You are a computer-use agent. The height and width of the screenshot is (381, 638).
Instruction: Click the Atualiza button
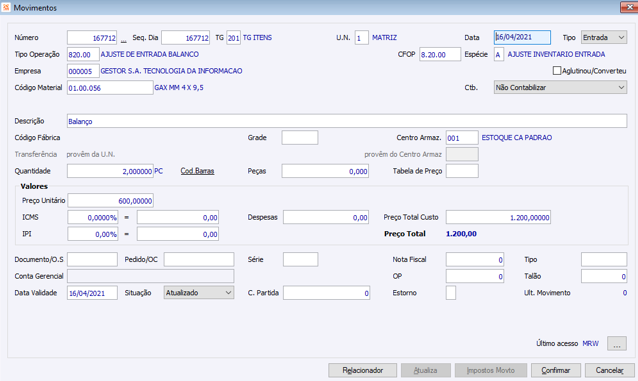coord(426,370)
